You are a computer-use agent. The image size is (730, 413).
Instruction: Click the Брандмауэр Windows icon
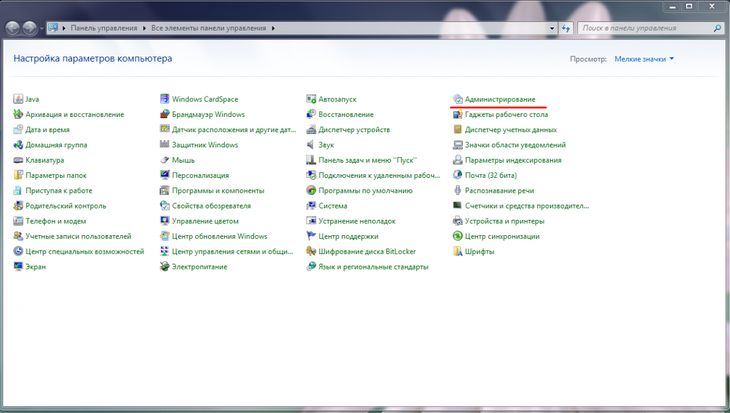(165, 115)
